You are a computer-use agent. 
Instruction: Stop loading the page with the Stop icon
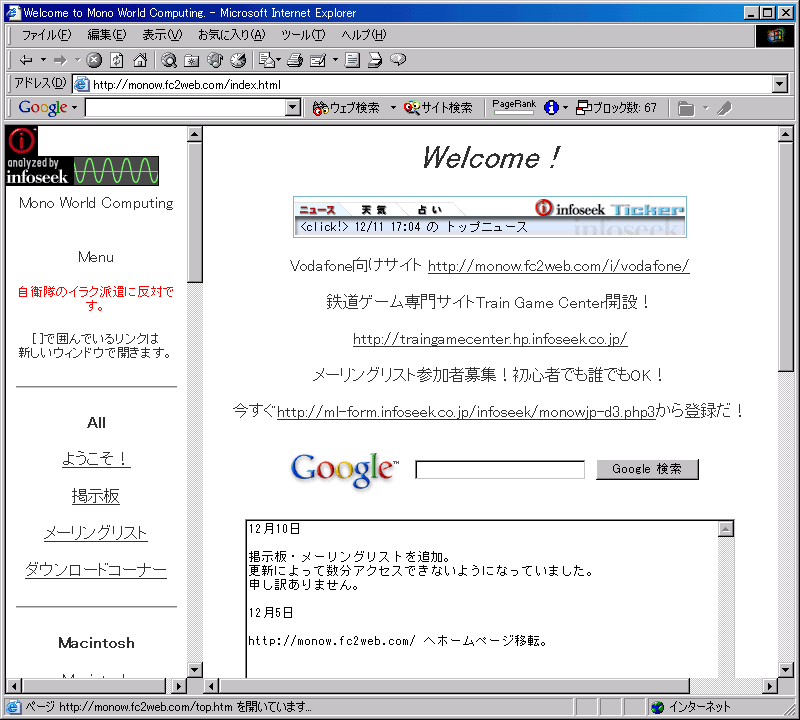point(94,60)
